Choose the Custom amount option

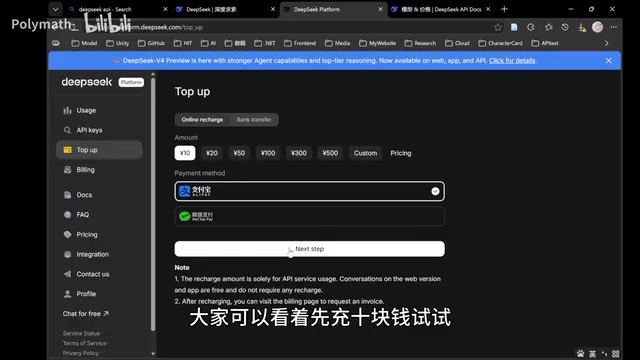[x=365, y=153]
